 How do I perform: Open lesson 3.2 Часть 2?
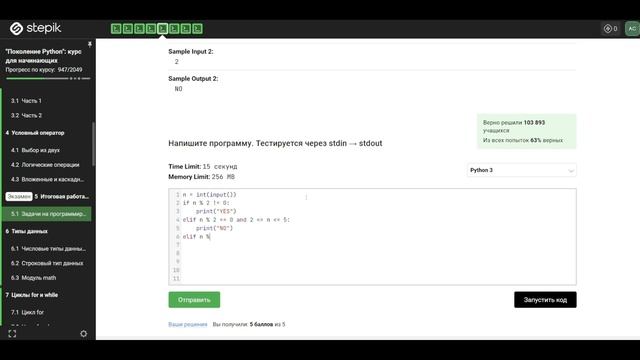[x=27, y=116]
